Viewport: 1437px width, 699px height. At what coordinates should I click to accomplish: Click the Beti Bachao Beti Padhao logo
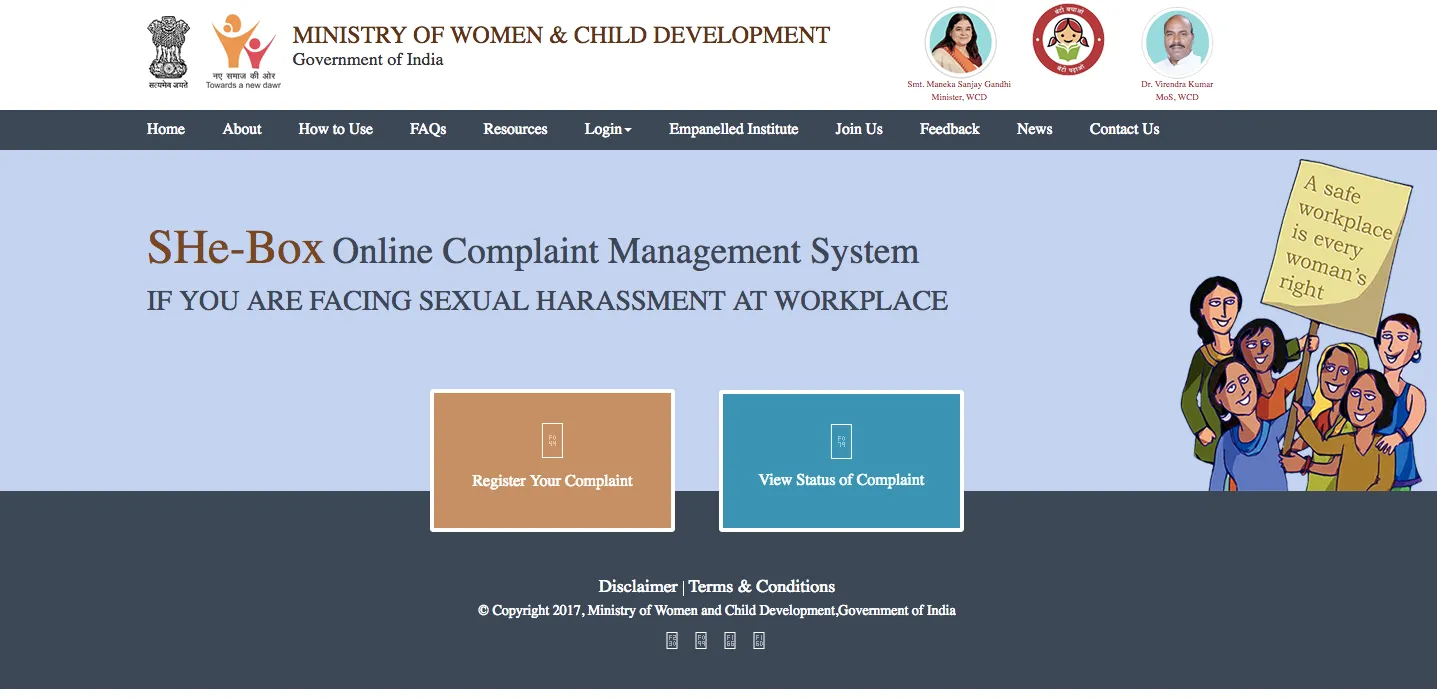coord(1068,40)
